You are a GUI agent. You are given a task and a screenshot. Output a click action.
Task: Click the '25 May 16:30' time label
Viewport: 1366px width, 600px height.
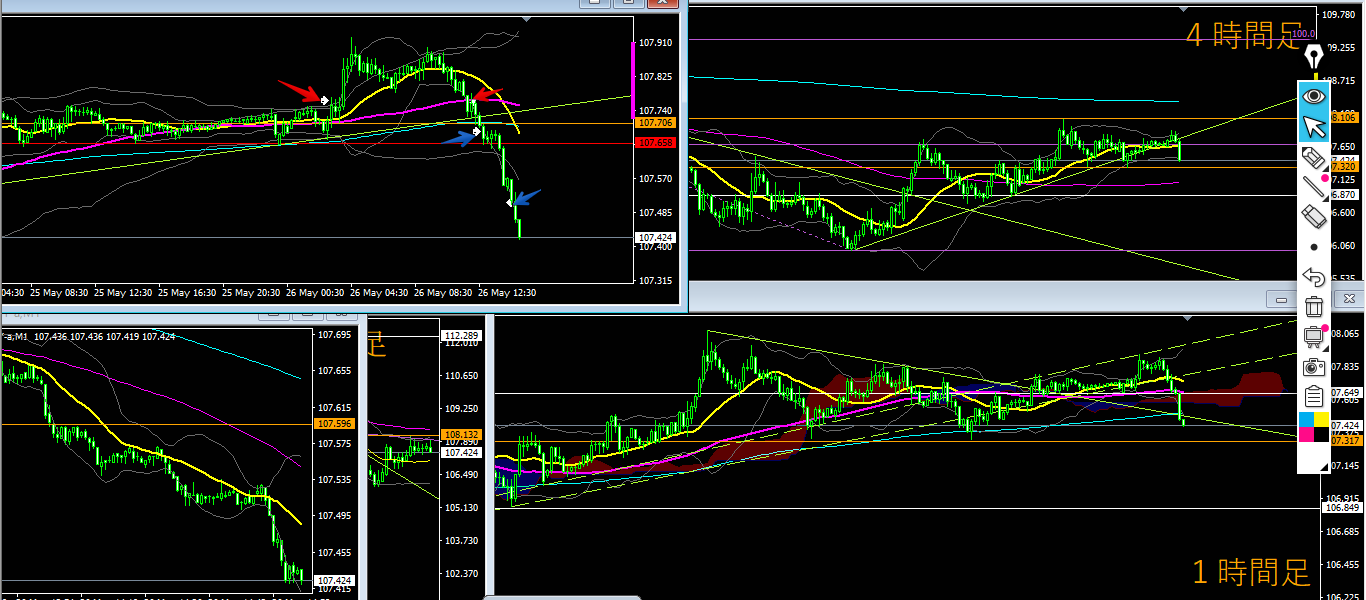click(x=188, y=293)
